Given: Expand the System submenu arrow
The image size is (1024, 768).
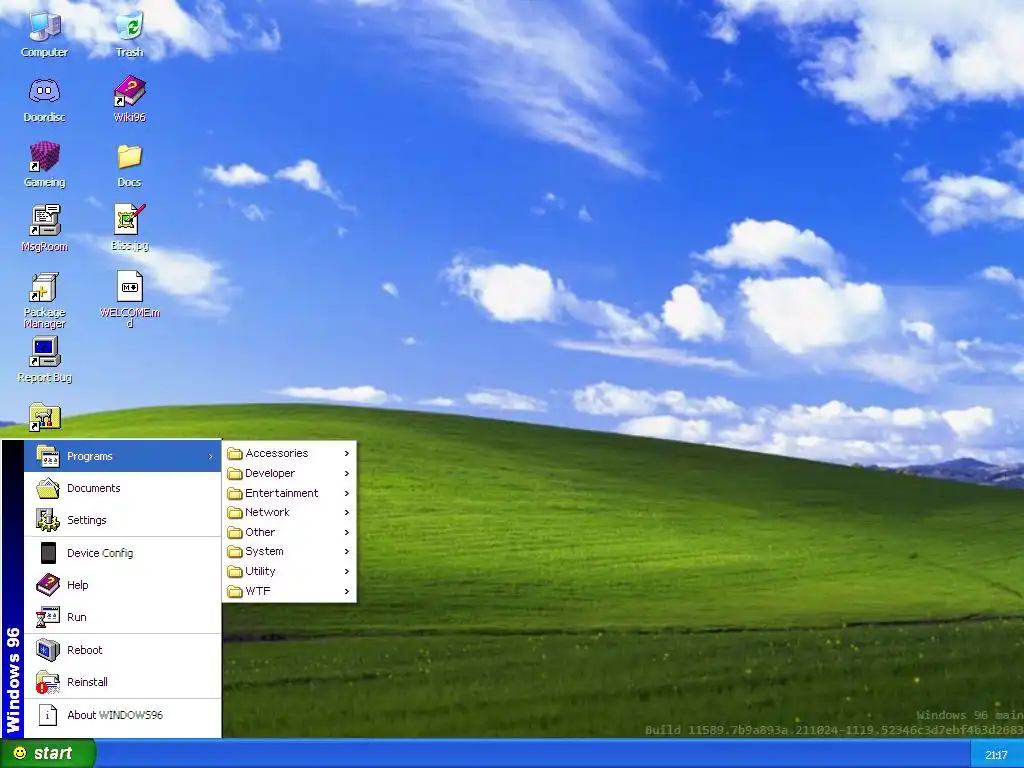Looking at the screenshot, I should pyautogui.click(x=347, y=552).
